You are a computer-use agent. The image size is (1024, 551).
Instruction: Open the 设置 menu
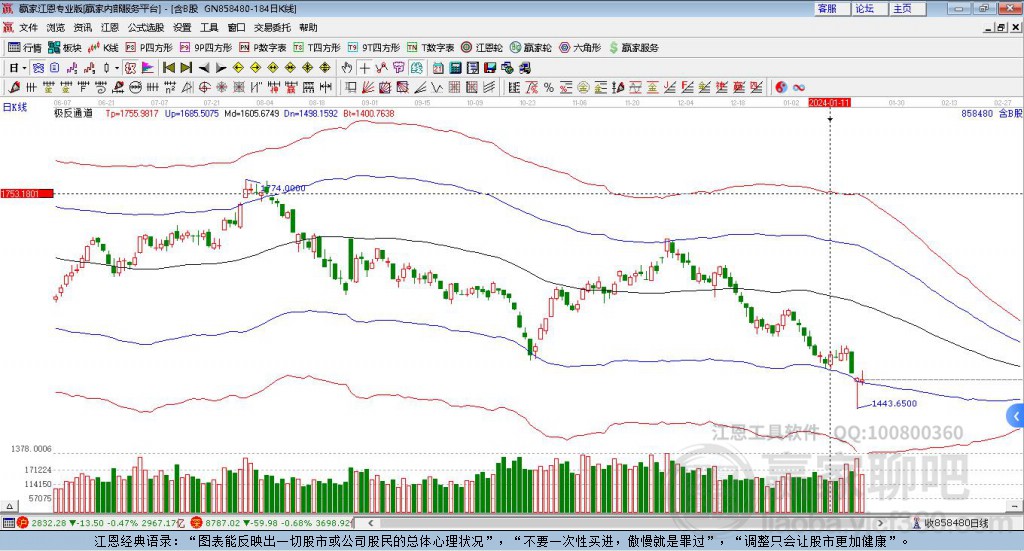coord(182,27)
